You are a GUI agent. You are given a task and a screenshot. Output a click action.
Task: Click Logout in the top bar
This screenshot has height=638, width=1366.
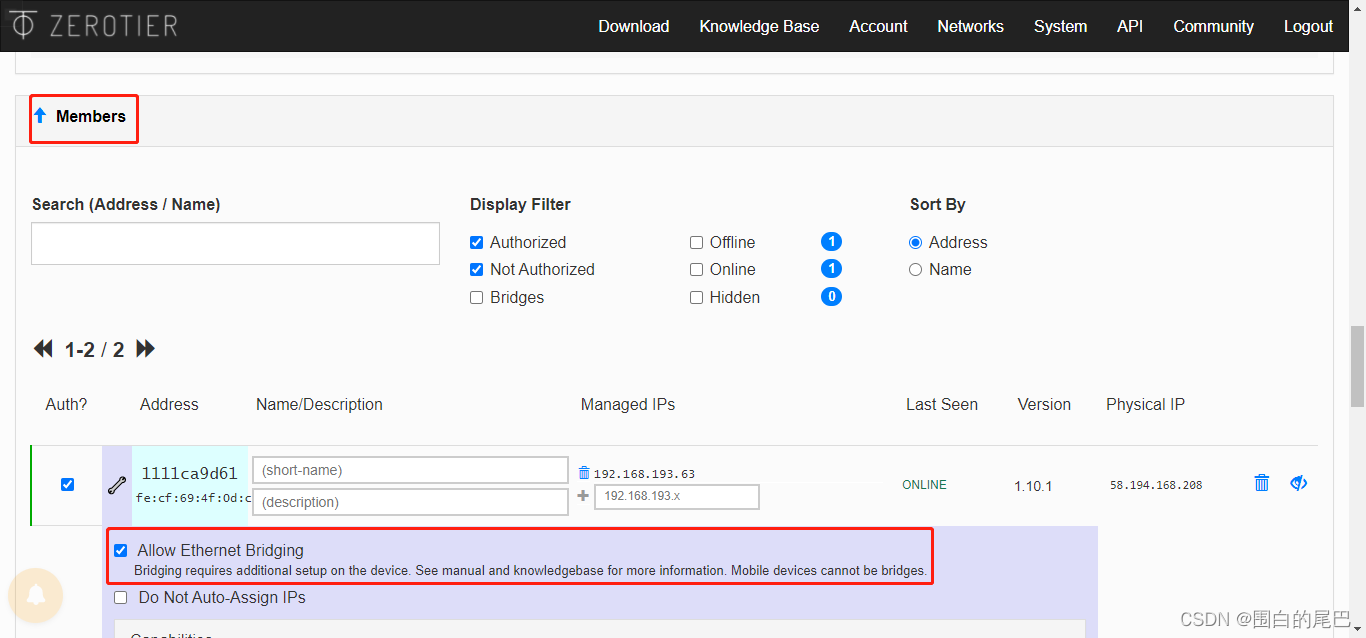point(1308,26)
